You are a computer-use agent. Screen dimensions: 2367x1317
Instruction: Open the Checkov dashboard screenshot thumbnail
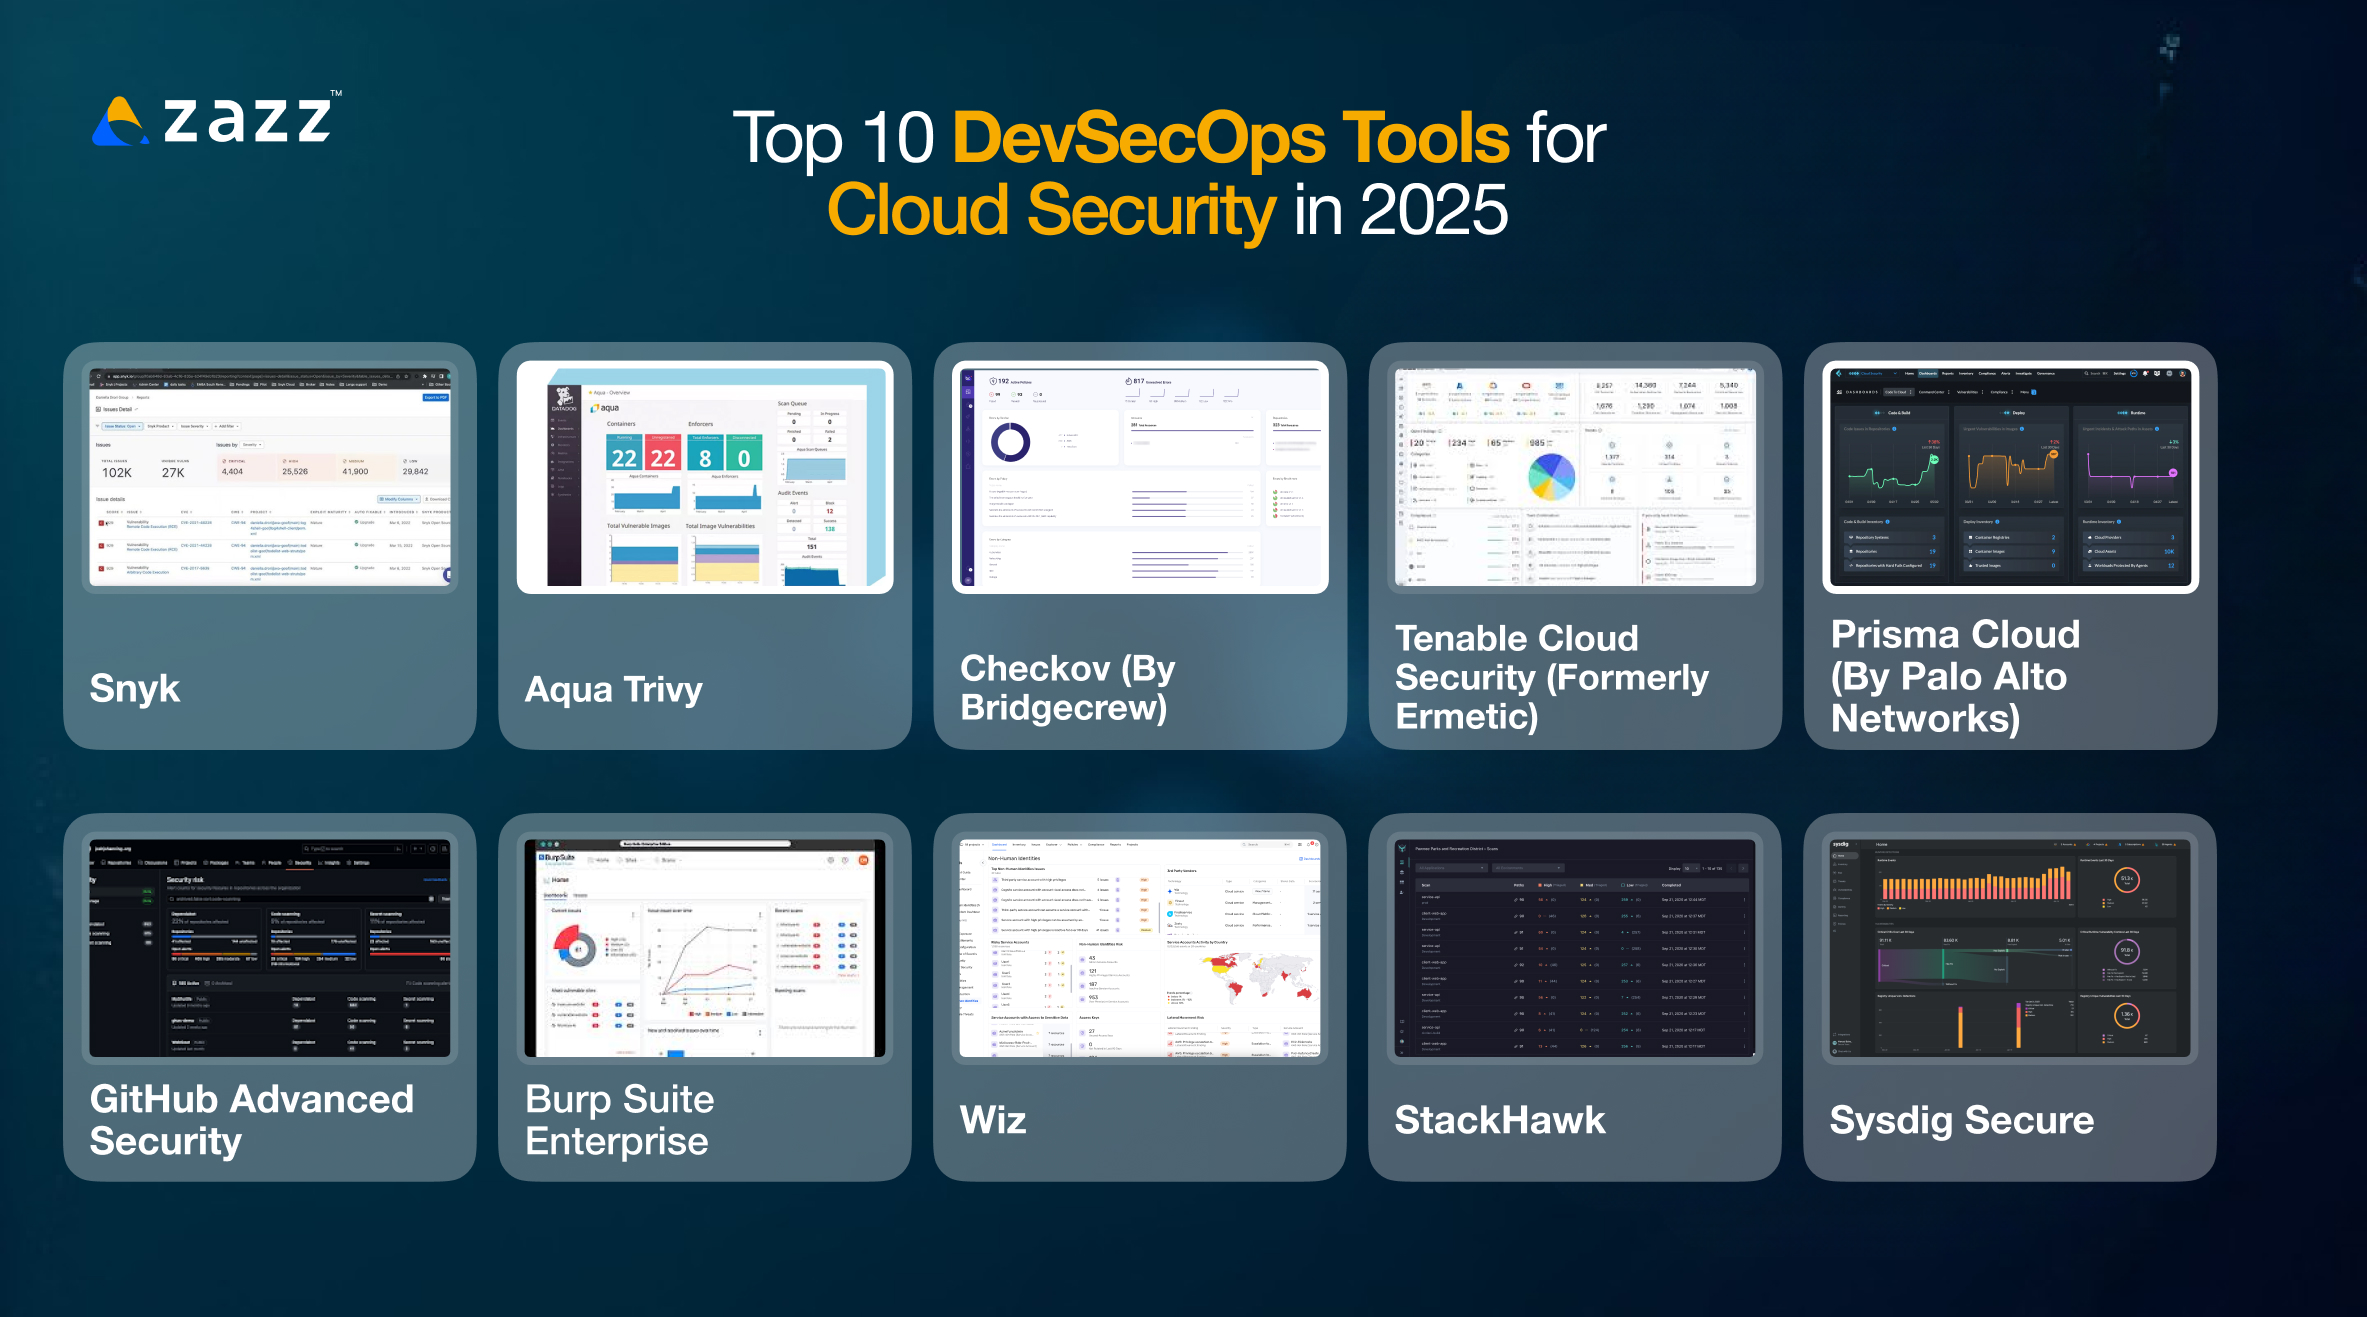(1140, 476)
